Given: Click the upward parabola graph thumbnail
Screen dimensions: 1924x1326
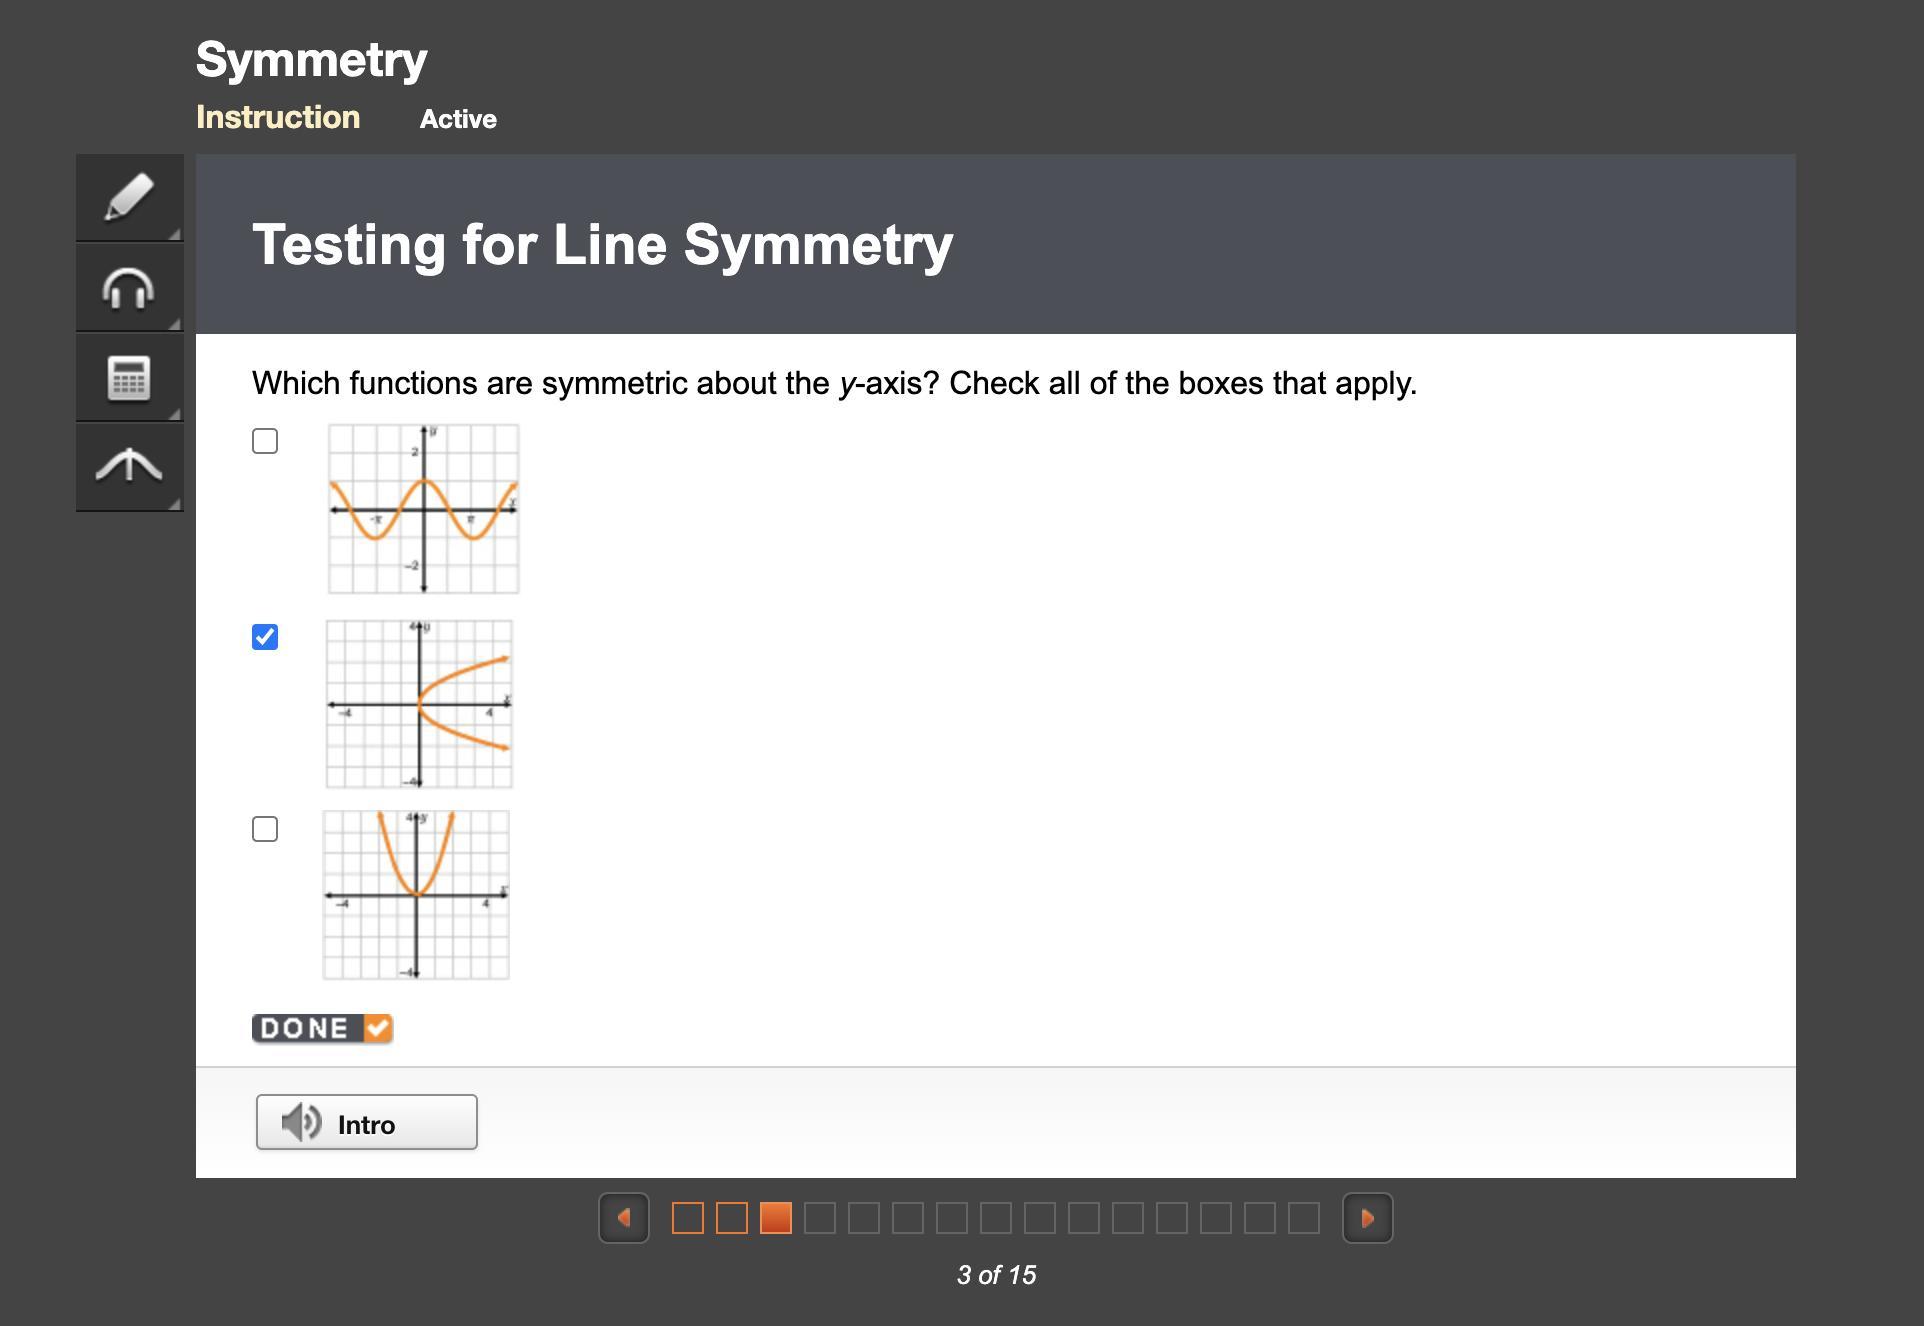Looking at the screenshot, I should tap(416, 895).
